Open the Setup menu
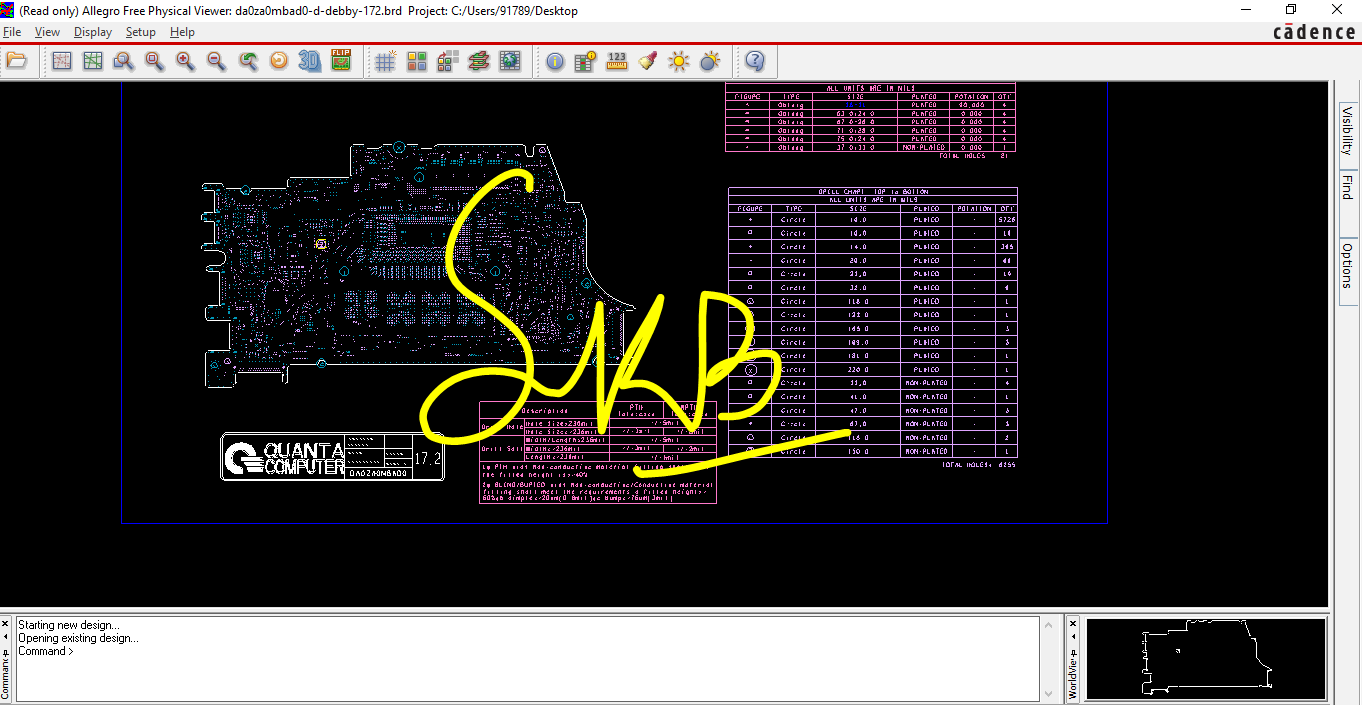This screenshot has width=1362, height=705. click(x=141, y=32)
